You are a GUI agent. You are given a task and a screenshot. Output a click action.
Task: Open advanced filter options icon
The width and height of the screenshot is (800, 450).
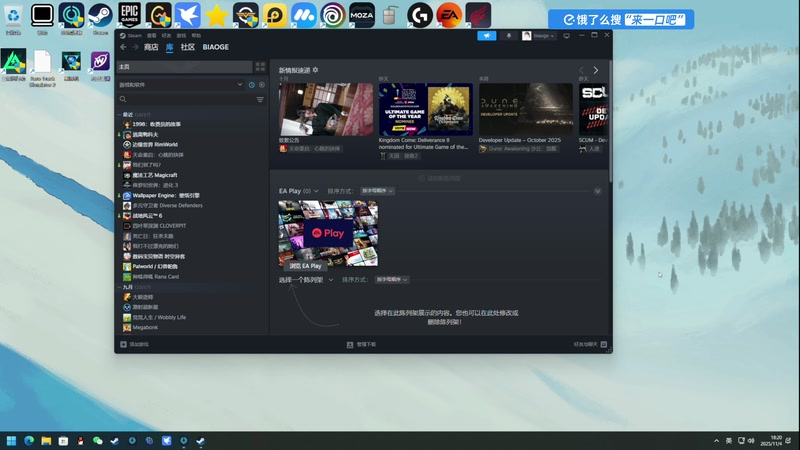(x=260, y=99)
